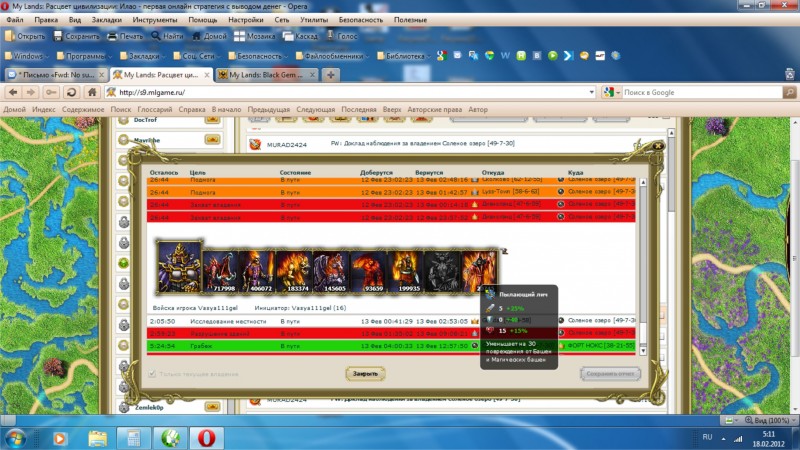Open the file explorer taskbar icon
Screen dimensions: 800x450
(97, 438)
